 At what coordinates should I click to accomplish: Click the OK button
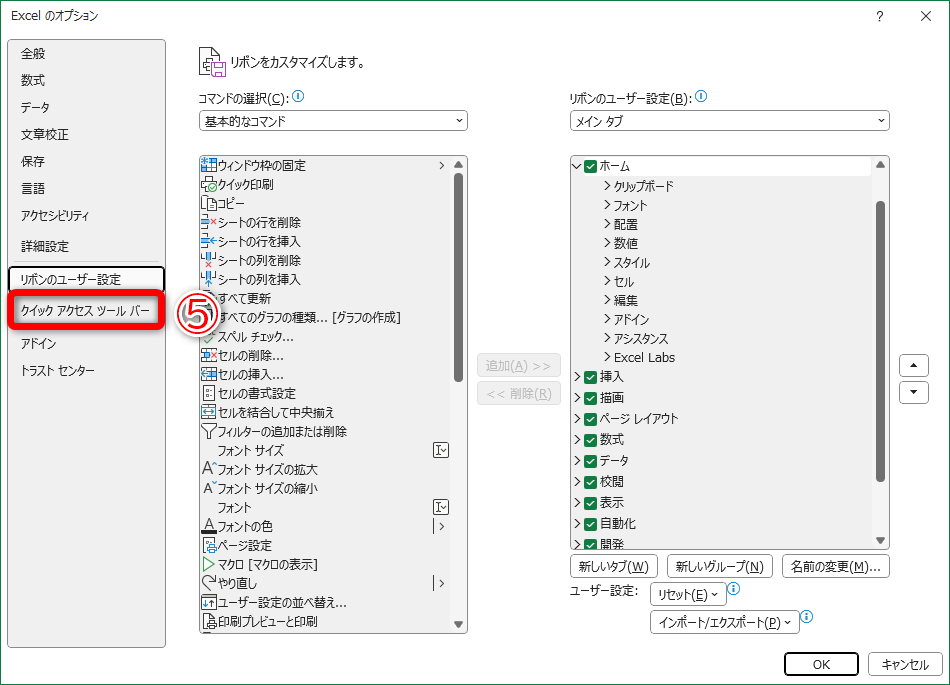coord(821,664)
